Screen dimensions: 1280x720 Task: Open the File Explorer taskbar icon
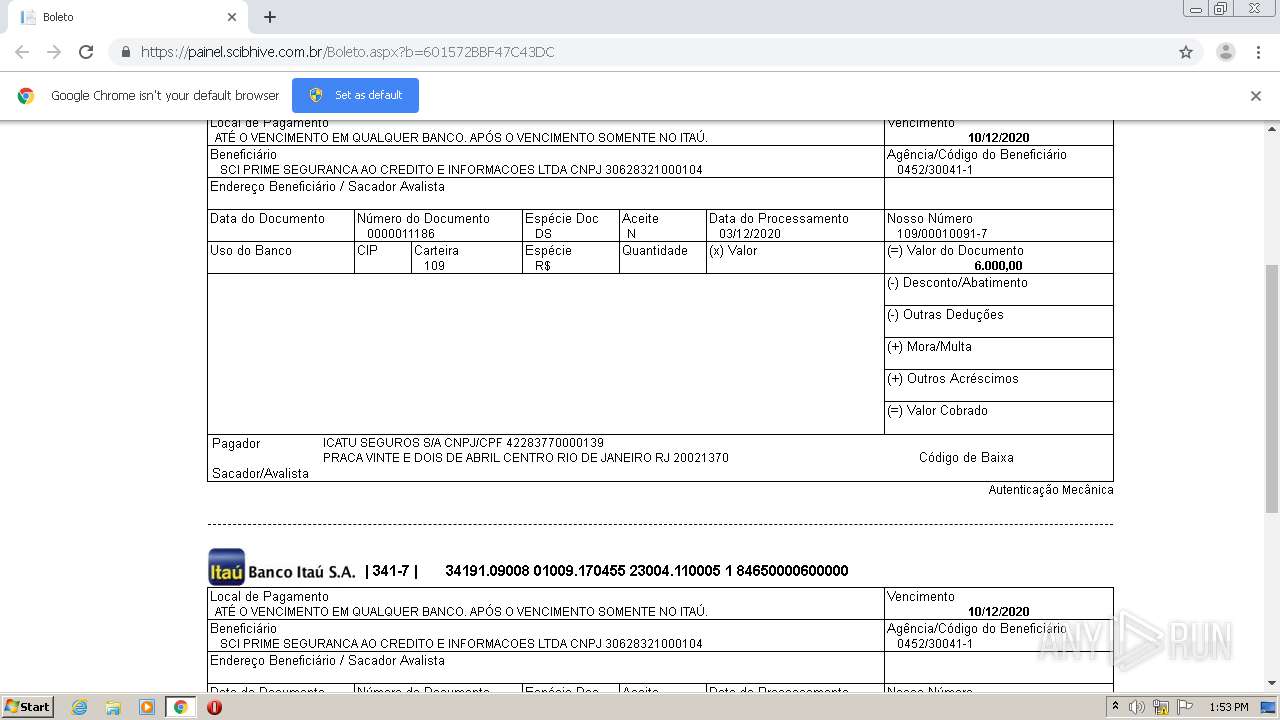click(113, 707)
